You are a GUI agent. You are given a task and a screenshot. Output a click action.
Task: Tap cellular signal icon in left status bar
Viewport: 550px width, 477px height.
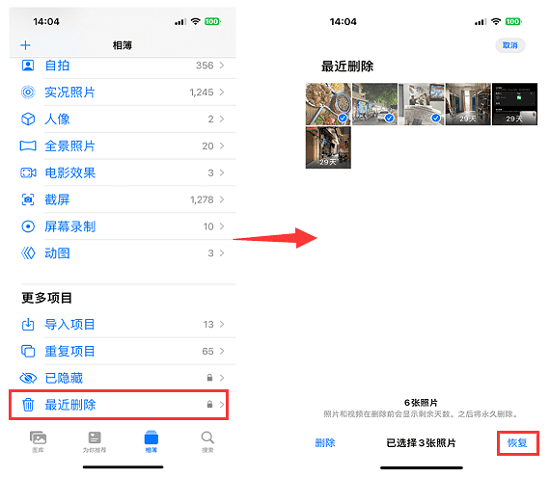(x=180, y=22)
